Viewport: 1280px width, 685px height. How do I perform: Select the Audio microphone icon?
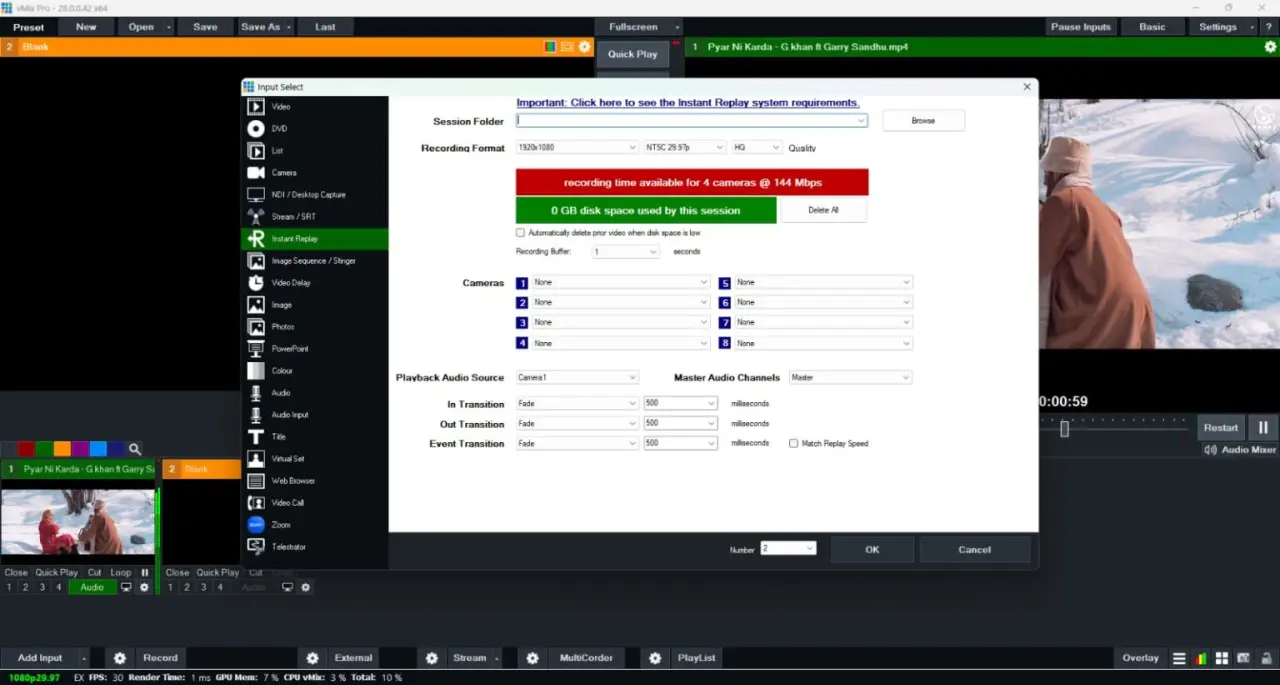(256, 392)
